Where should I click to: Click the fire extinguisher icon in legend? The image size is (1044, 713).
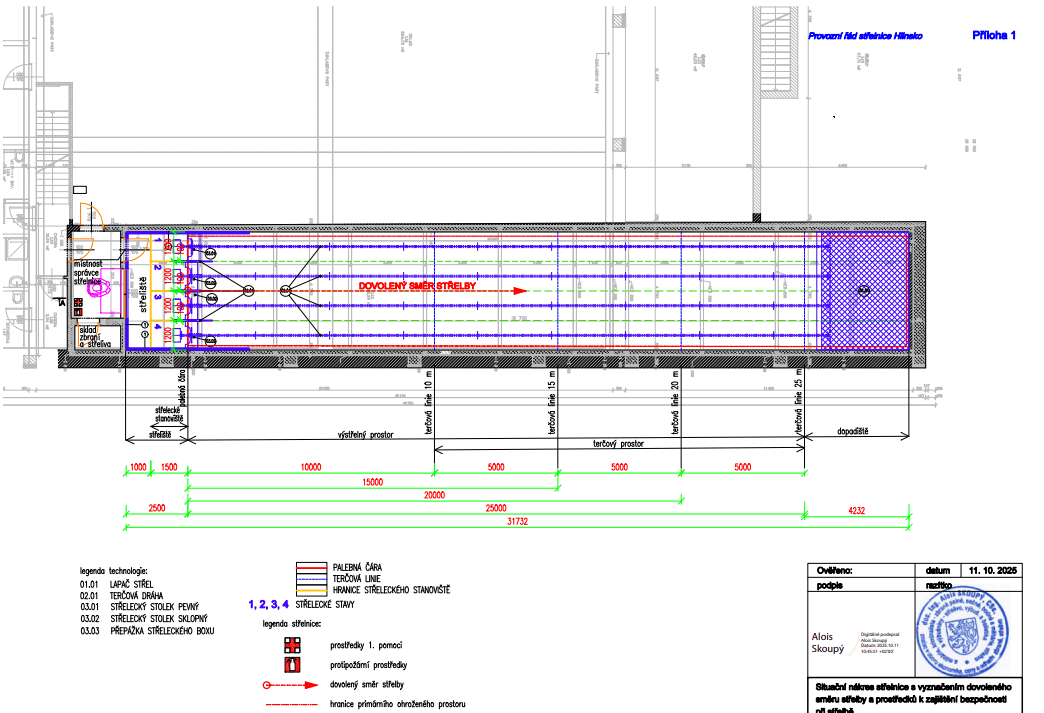pyautogui.click(x=293, y=663)
